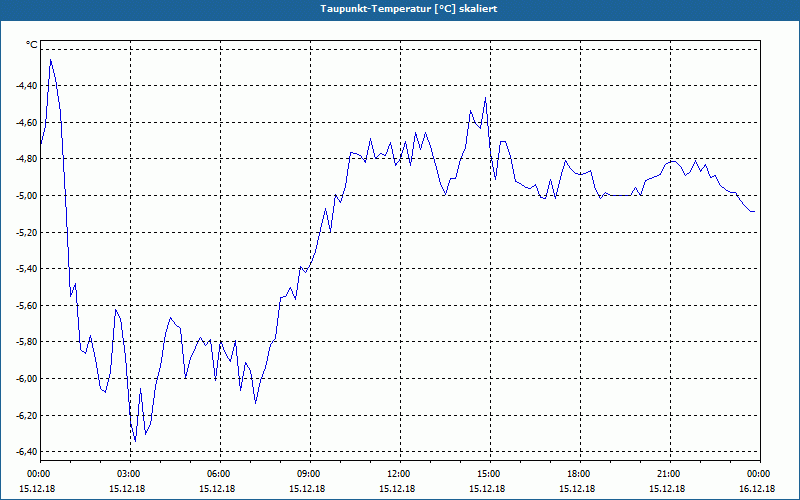This screenshot has width=800, height=500.
Task: Click the -5,20 y-axis value
Action: (x=27, y=232)
